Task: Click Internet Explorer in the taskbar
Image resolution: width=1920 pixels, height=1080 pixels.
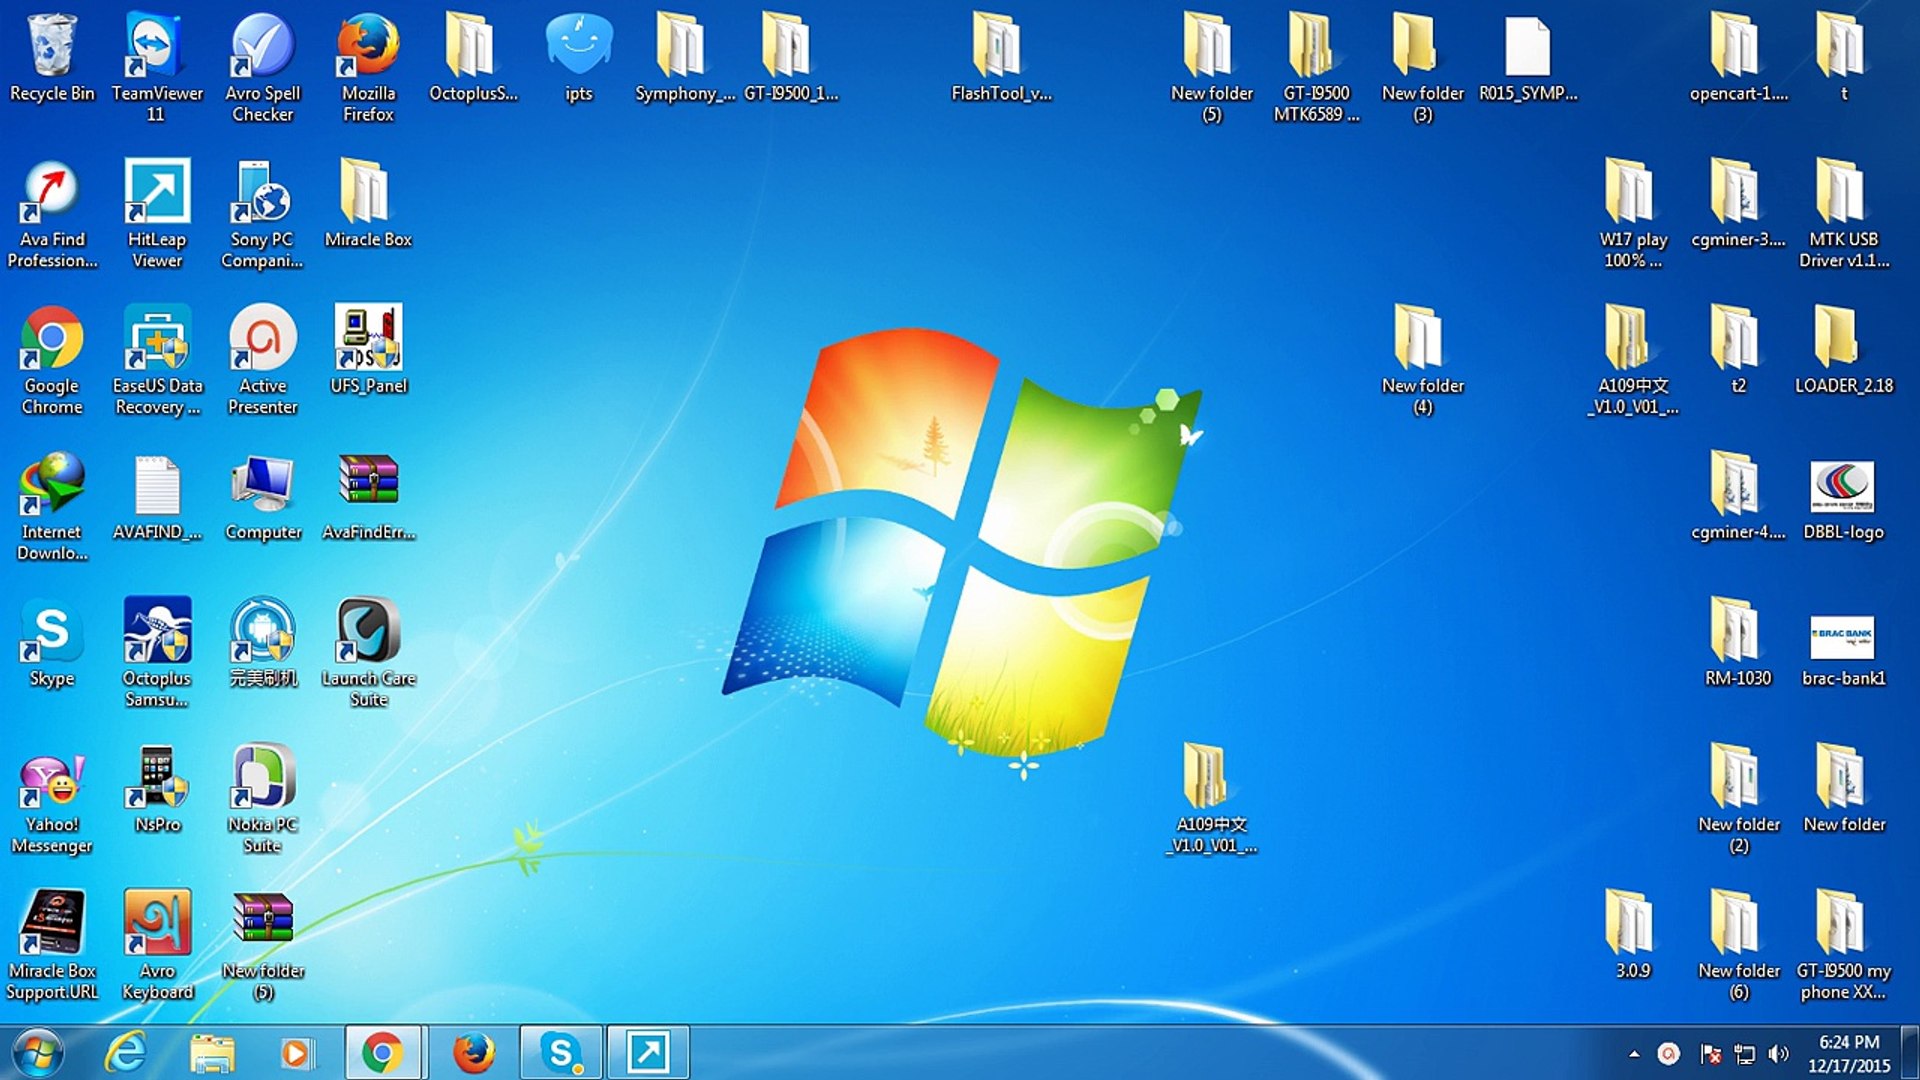Action: (x=126, y=1052)
